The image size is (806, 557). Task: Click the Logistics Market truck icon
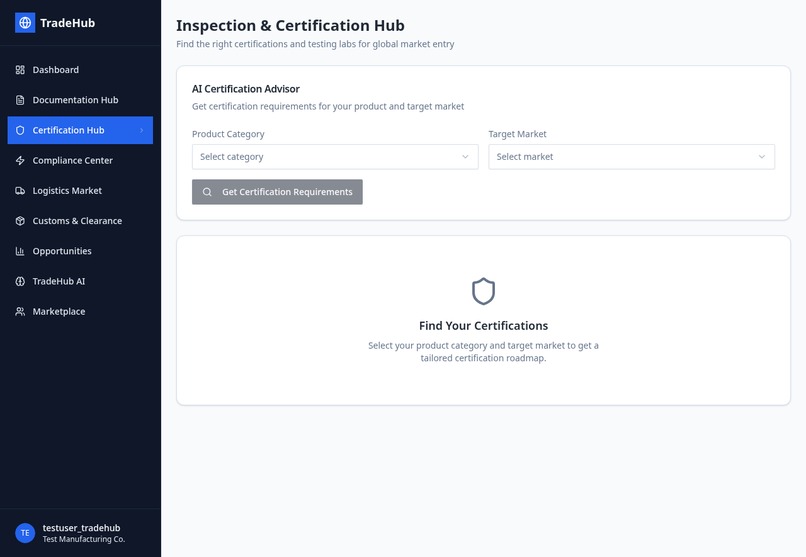[20, 191]
